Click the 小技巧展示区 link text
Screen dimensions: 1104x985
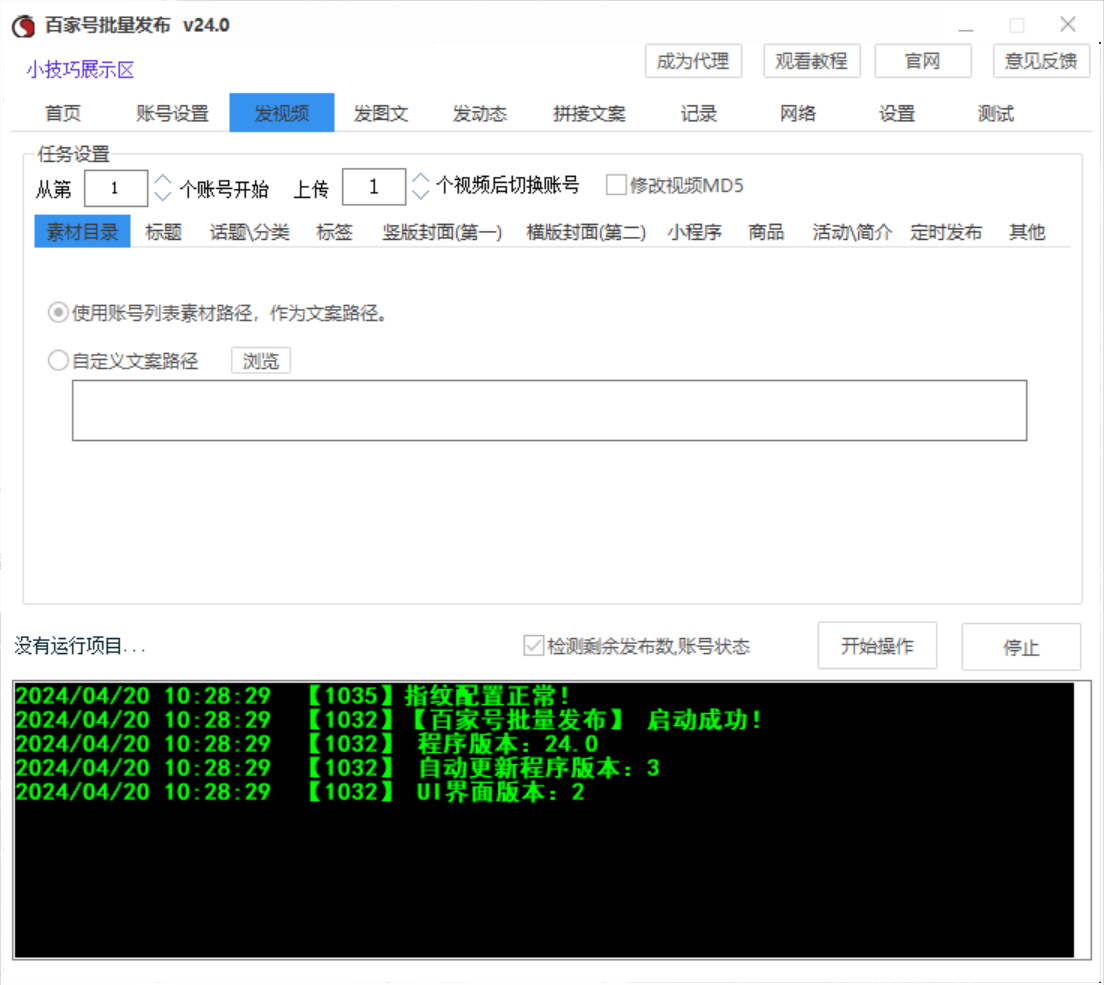[x=80, y=70]
